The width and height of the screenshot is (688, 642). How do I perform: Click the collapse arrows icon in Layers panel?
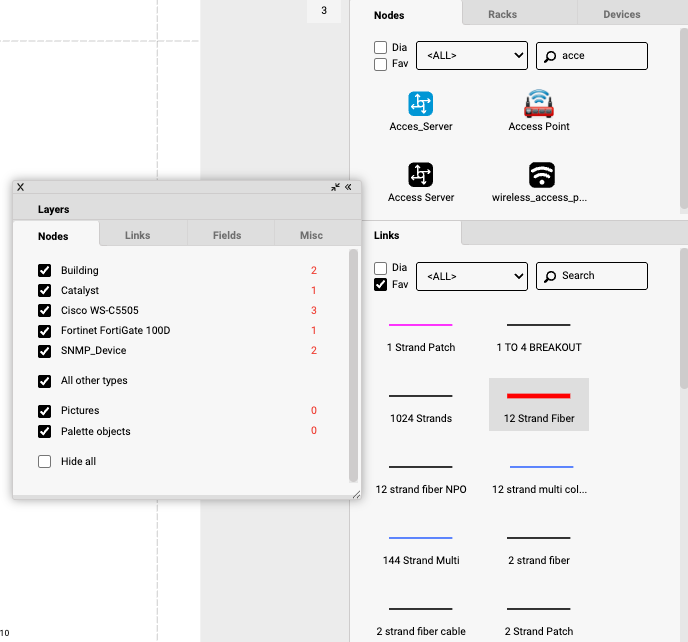pyautogui.click(x=336, y=187)
